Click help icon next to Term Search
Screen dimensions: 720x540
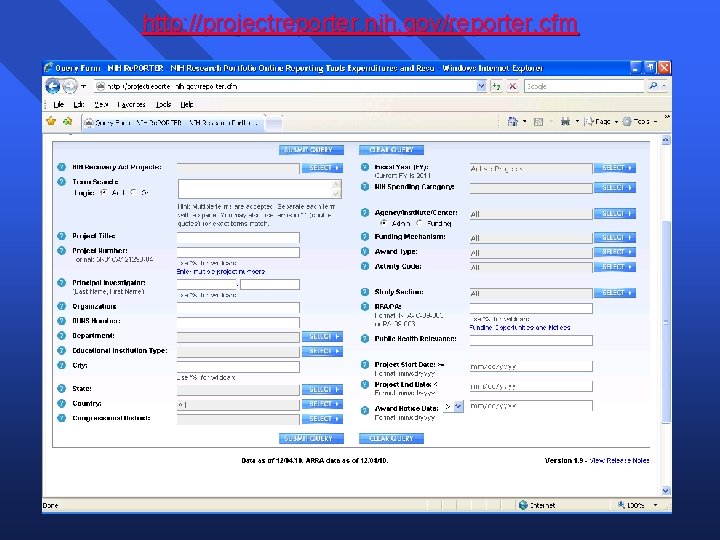pyautogui.click(x=62, y=182)
